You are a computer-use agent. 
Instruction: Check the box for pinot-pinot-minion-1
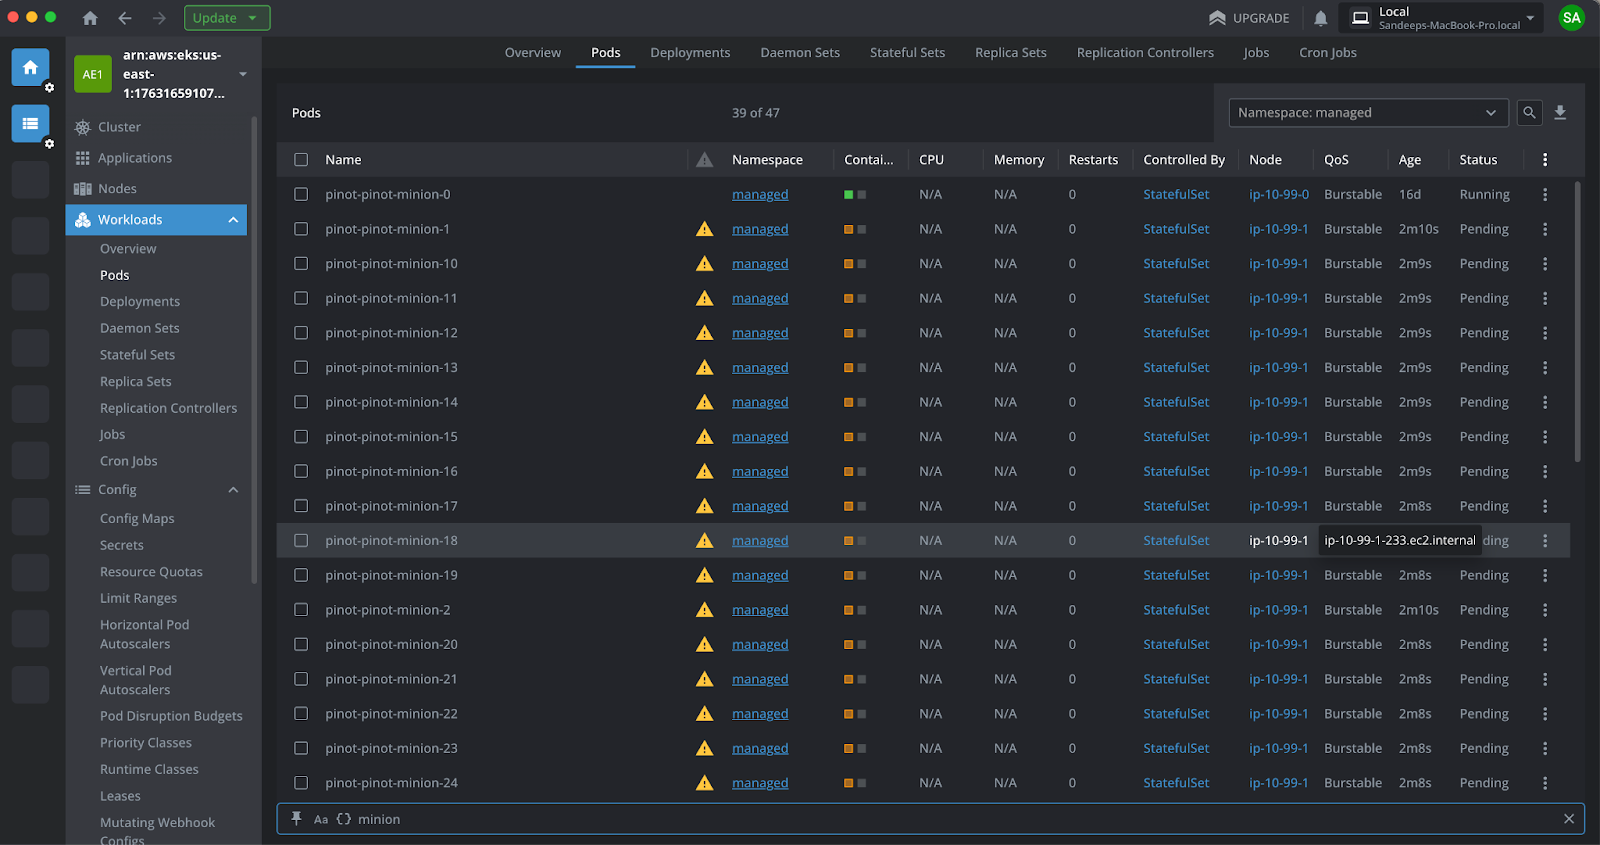[301, 229]
